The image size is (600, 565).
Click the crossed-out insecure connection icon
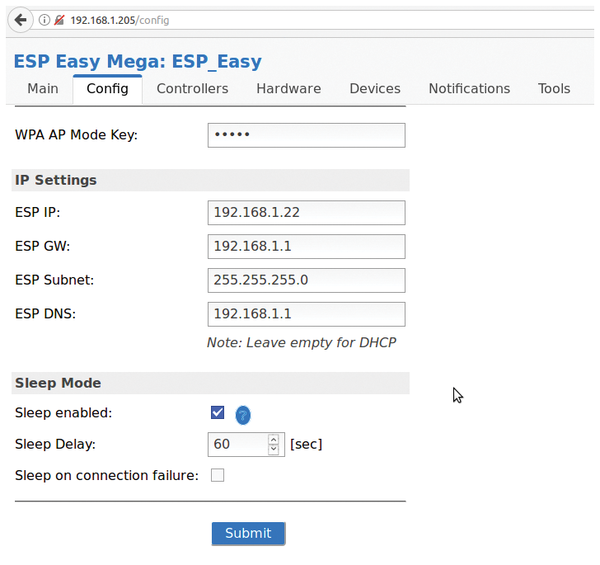pyautogui.click(x=59, y=20)
